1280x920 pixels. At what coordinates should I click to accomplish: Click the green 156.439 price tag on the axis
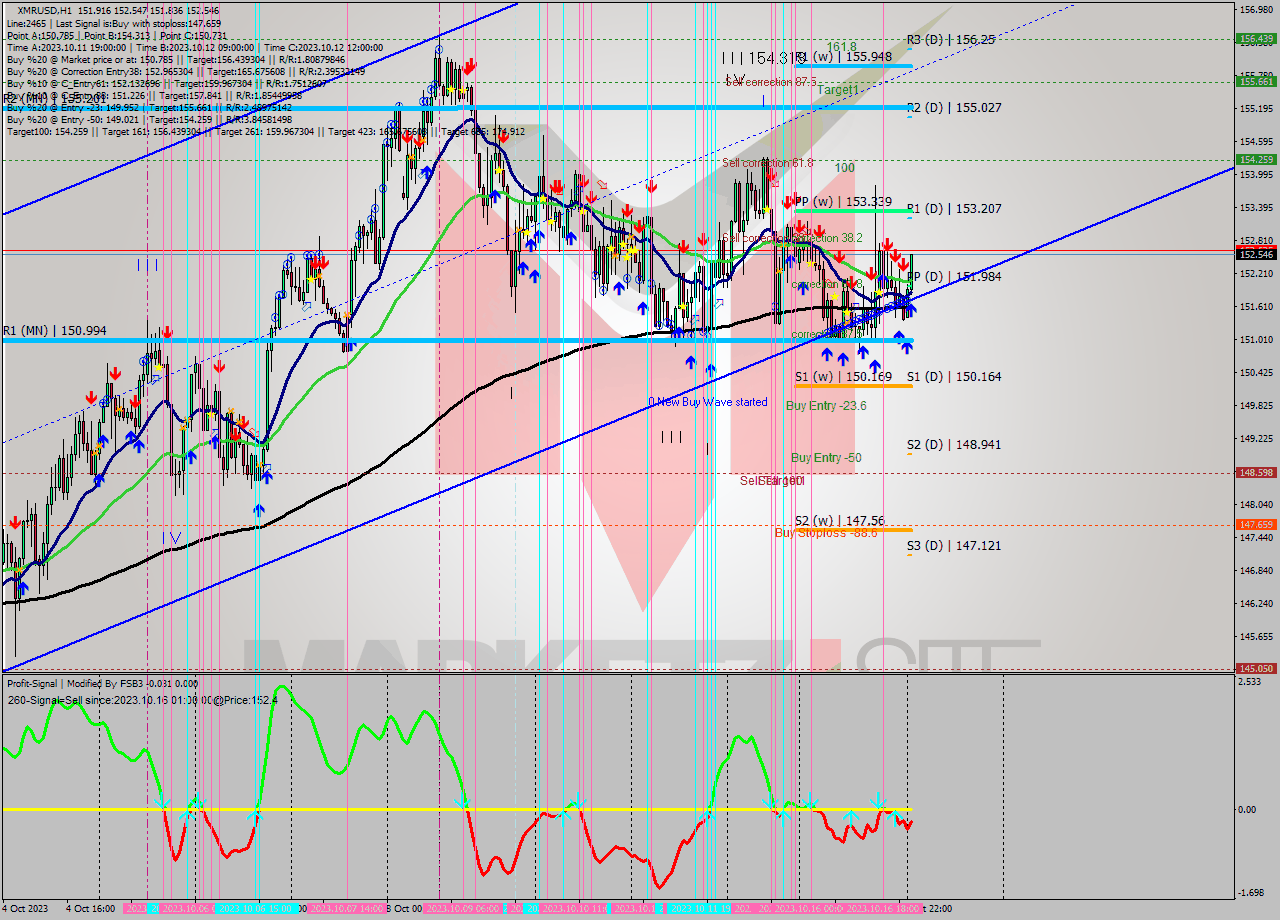click(x=1255, y=39)
